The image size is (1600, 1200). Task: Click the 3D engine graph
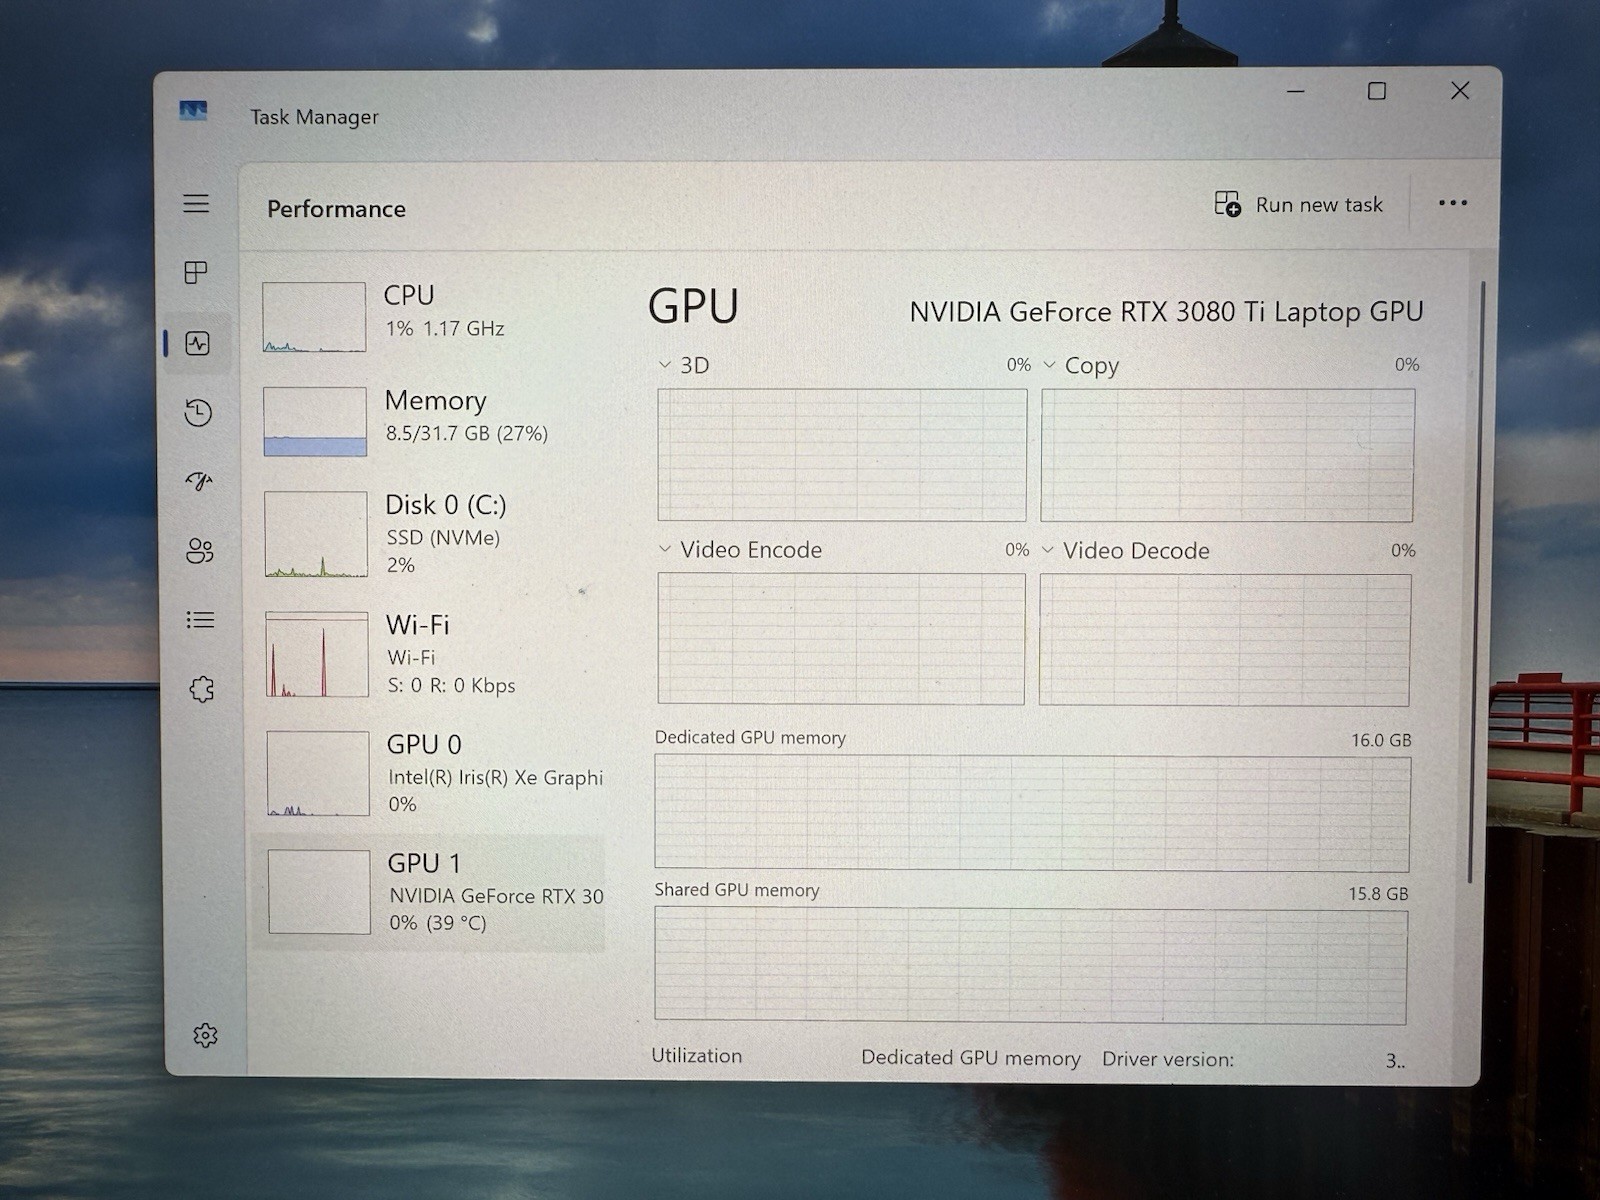point(842,455)
